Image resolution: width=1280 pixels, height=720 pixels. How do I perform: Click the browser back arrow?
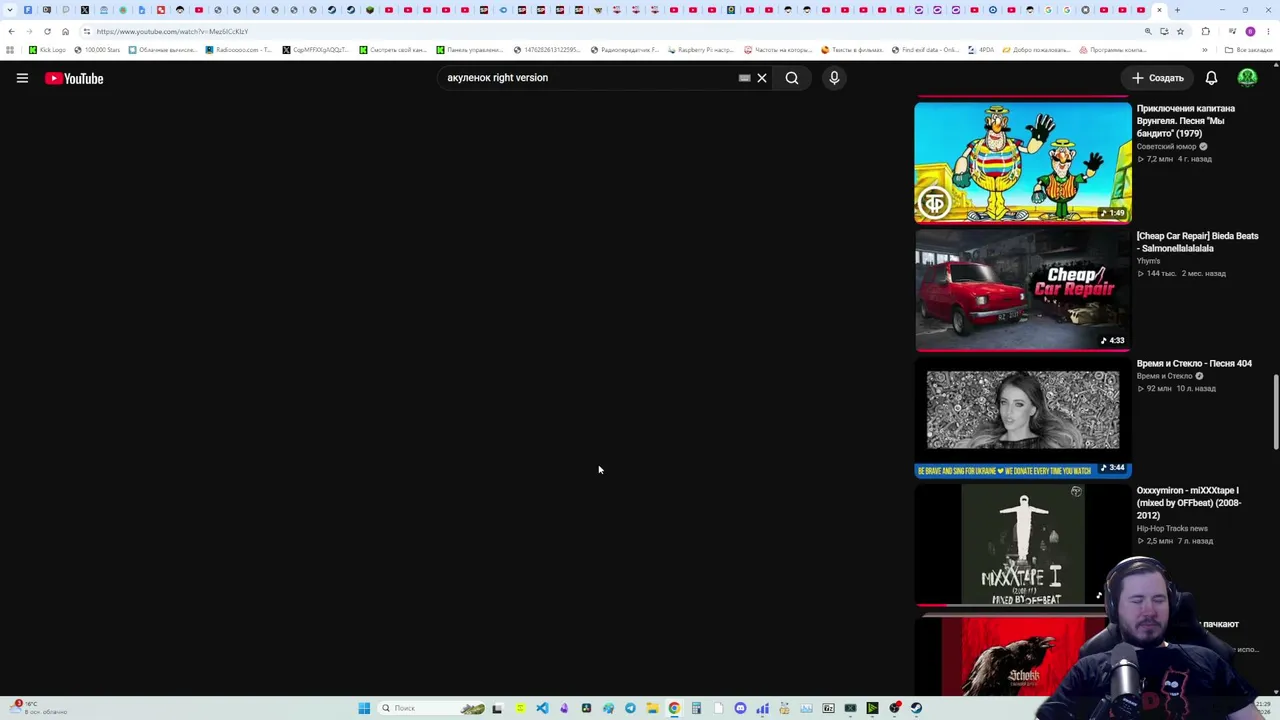[x=11, y=32]
